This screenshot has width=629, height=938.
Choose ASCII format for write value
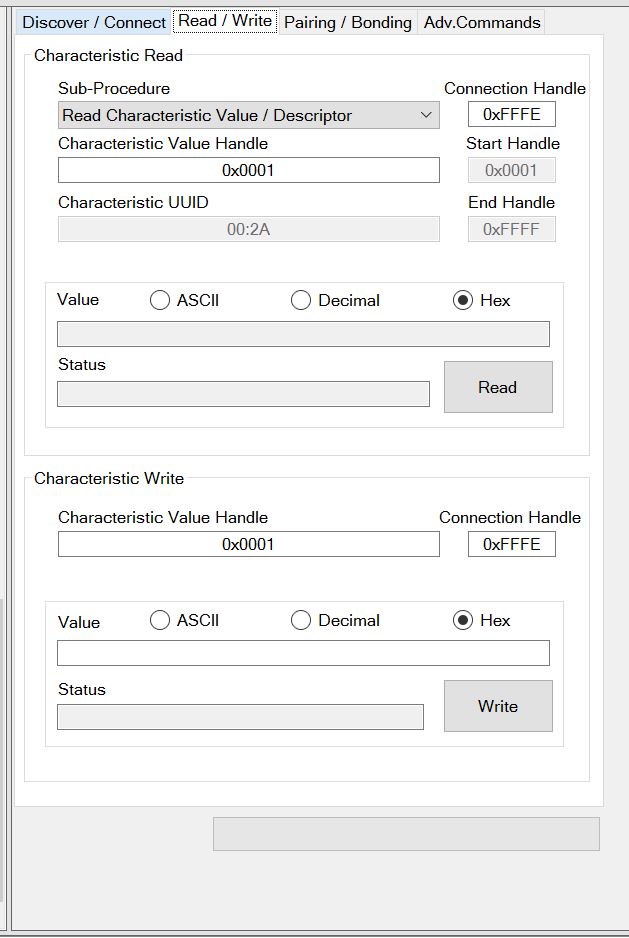160,620
